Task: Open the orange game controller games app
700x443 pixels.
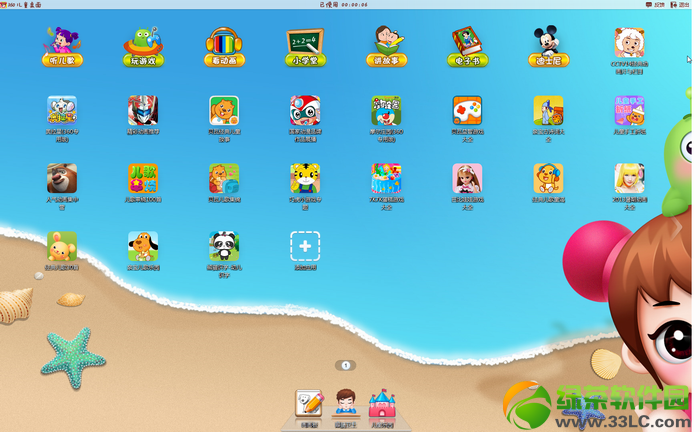Action: (467, 110)
